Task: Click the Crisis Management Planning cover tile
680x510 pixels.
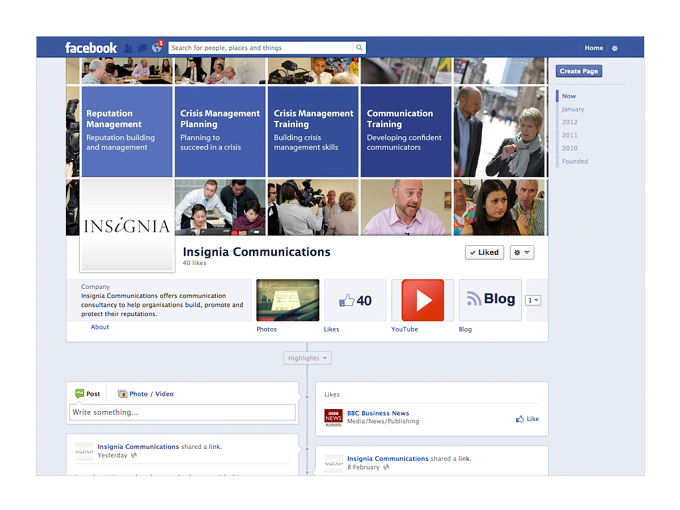Action: coord(220,132)
